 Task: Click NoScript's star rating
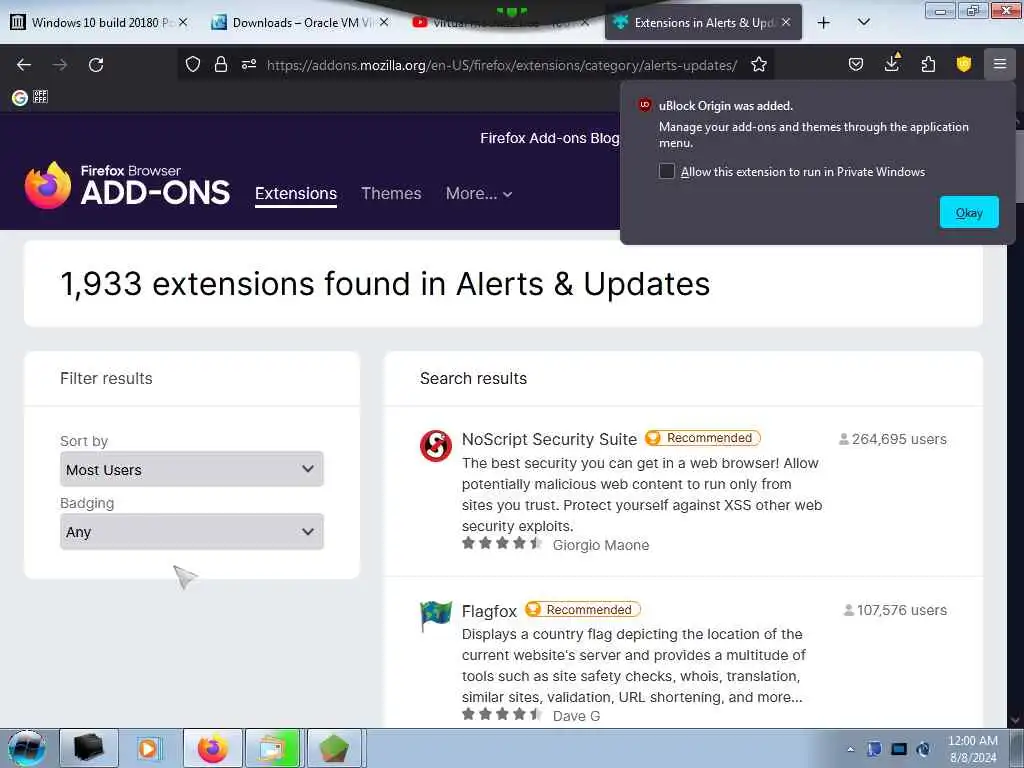pyautogui.click(x=502, y=543)
